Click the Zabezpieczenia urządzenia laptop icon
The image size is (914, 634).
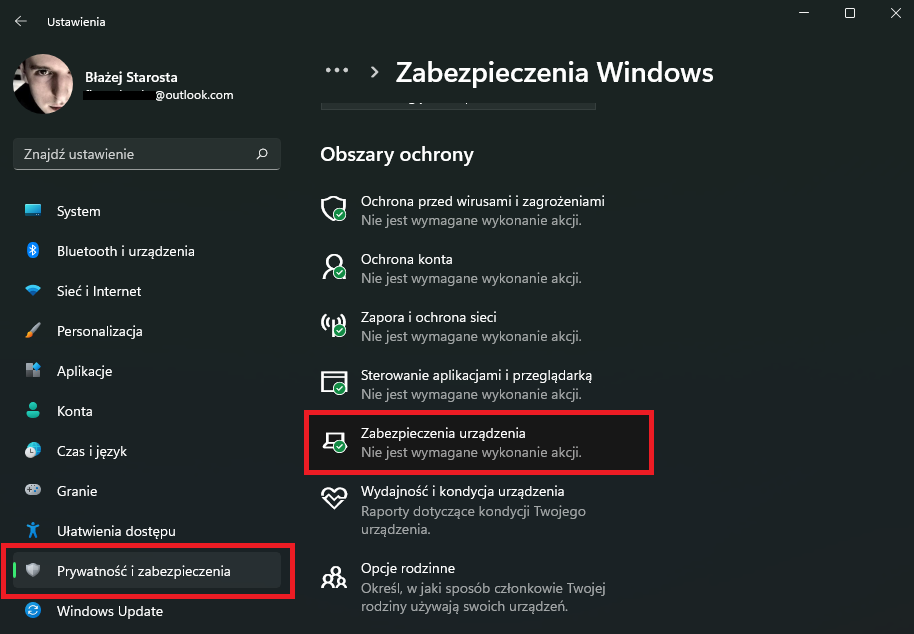click(x=335, y=442)
